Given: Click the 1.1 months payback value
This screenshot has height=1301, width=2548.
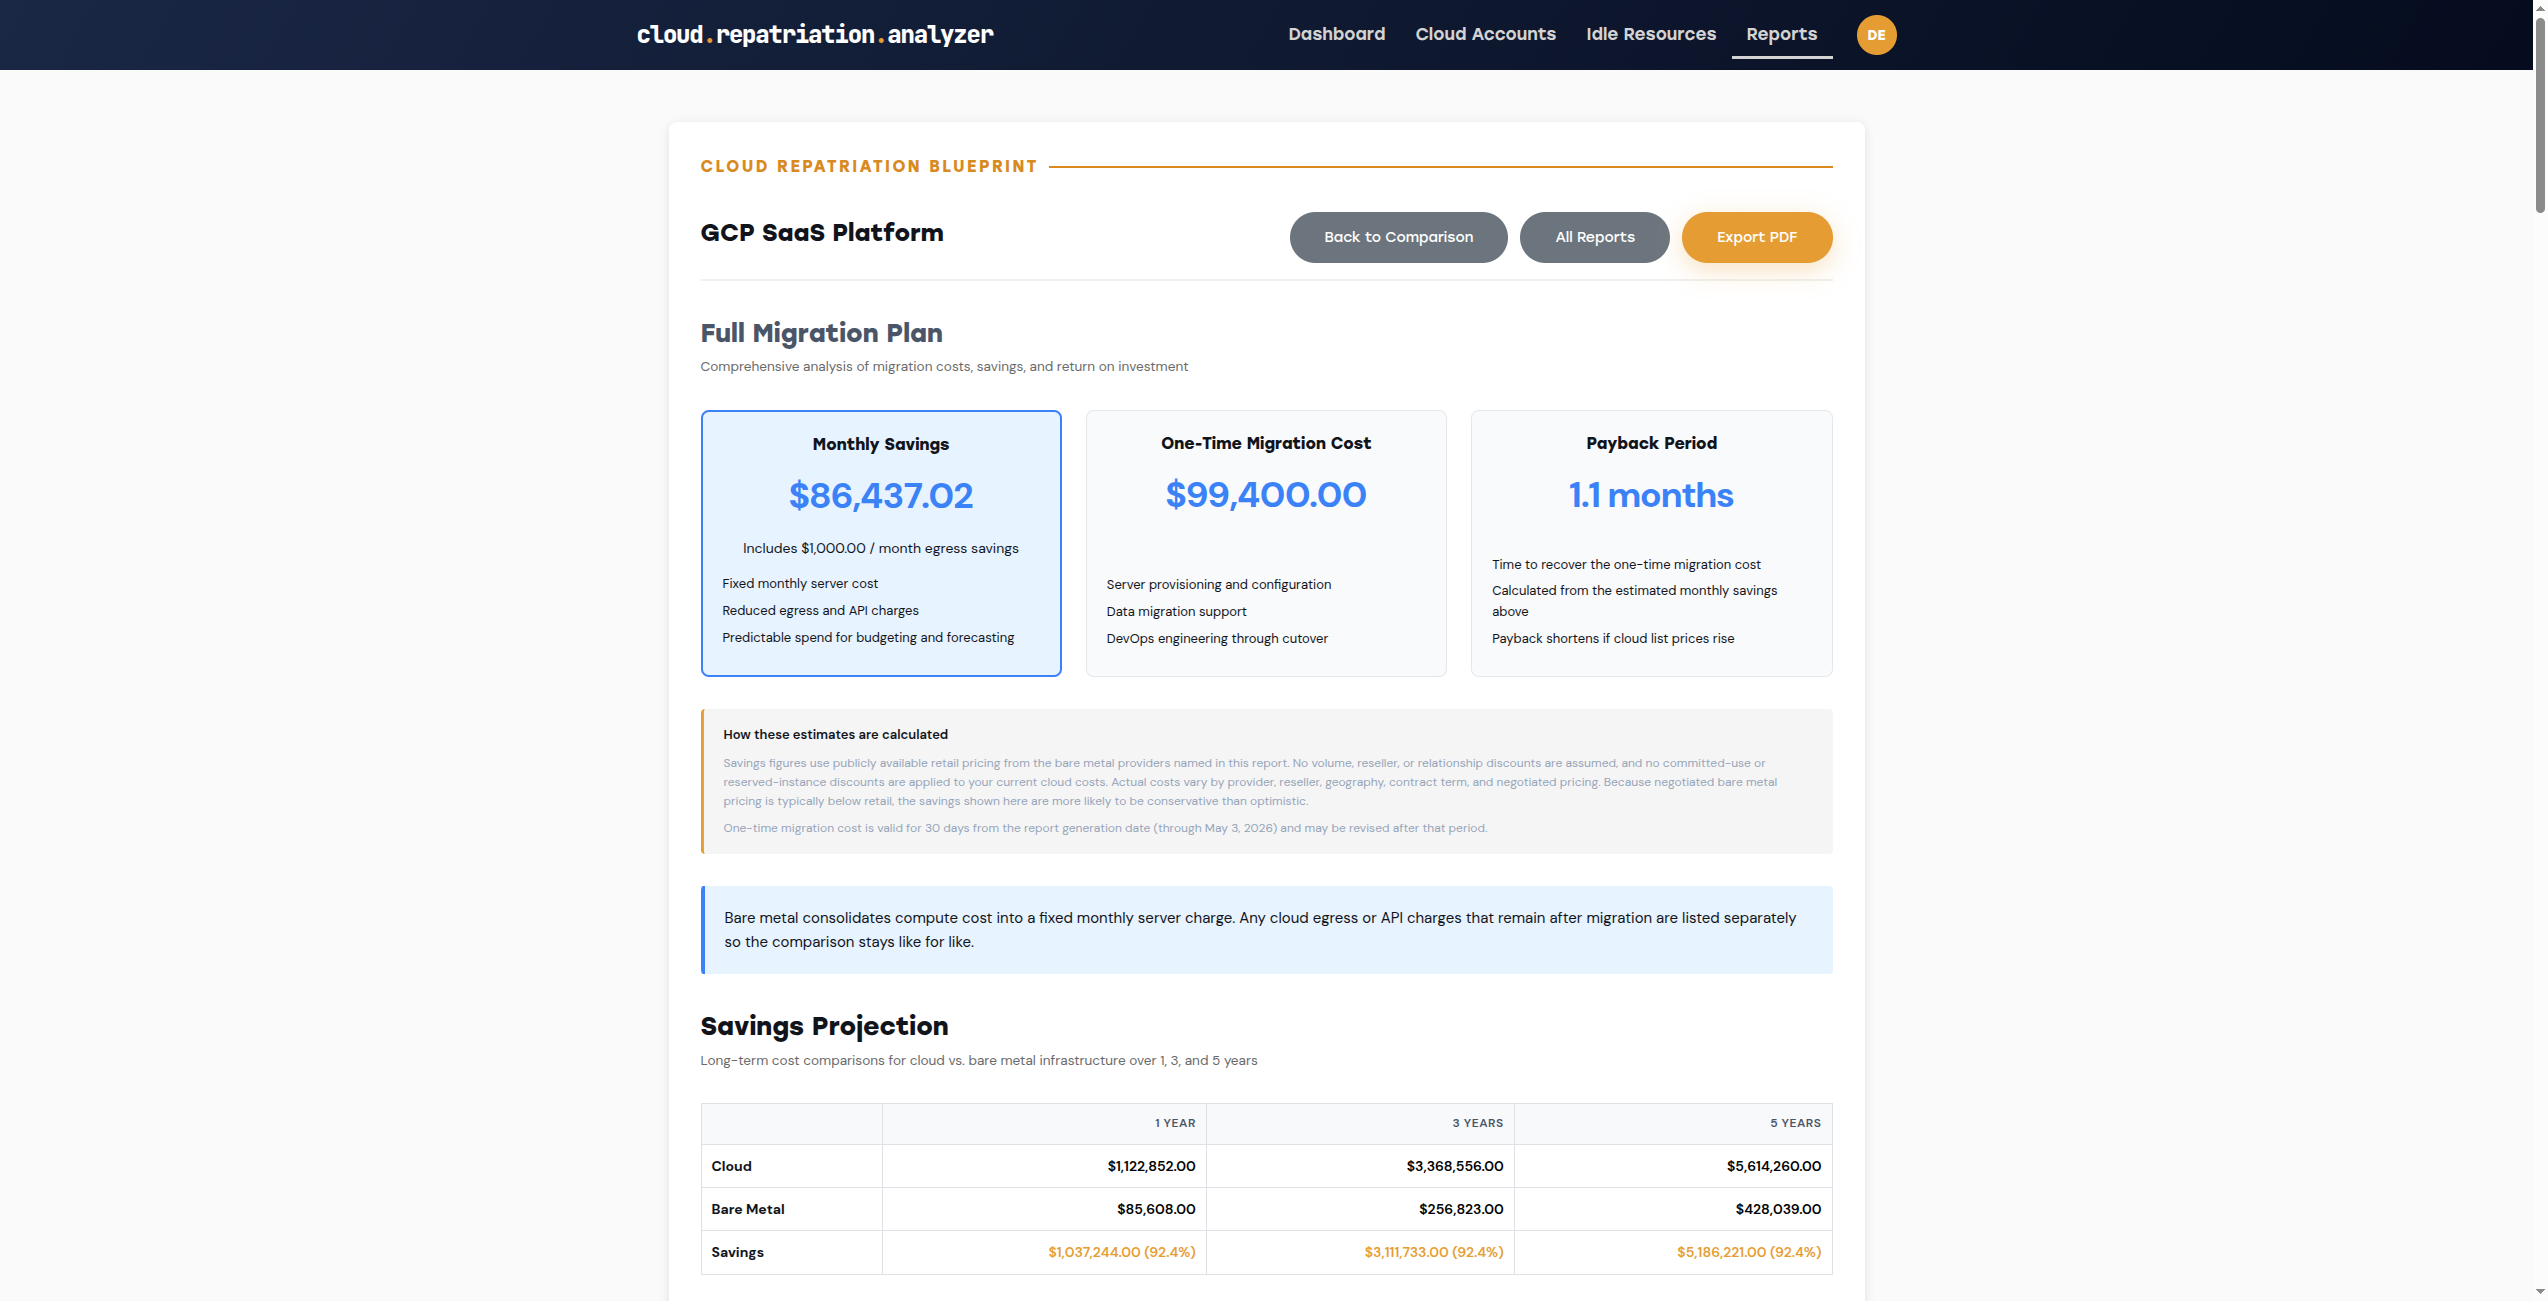Looking at the screenshot, I should [1651, 495].
